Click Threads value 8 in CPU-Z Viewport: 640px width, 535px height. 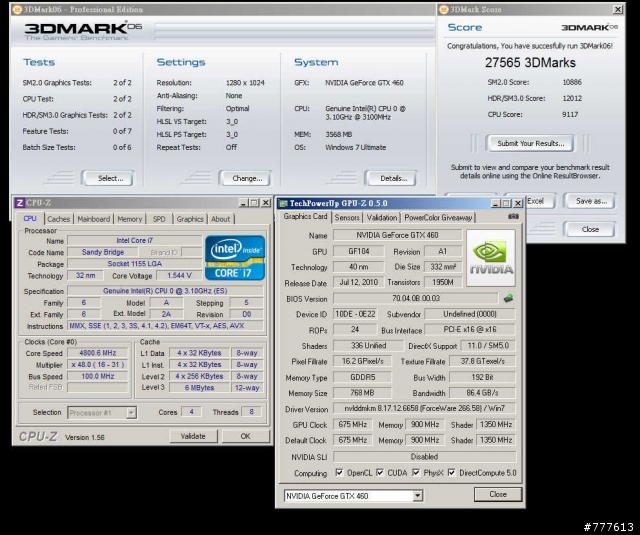(x=251, y=412)
